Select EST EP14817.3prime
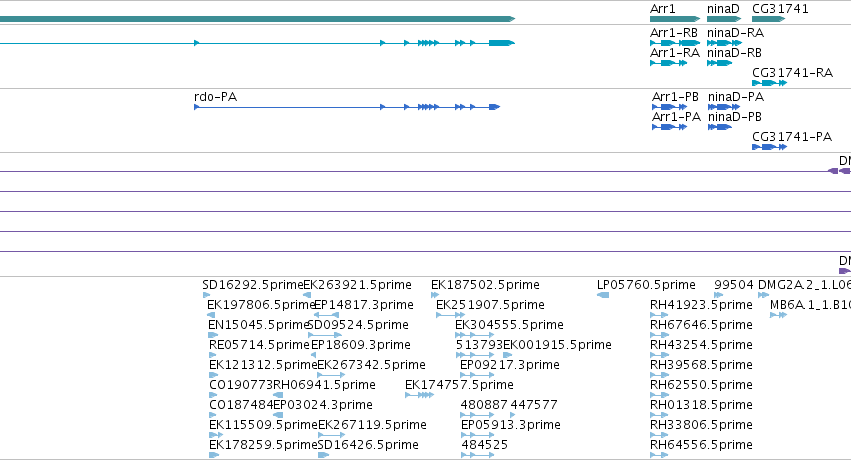This screenshot has height=460, width=851. (364, 305)
